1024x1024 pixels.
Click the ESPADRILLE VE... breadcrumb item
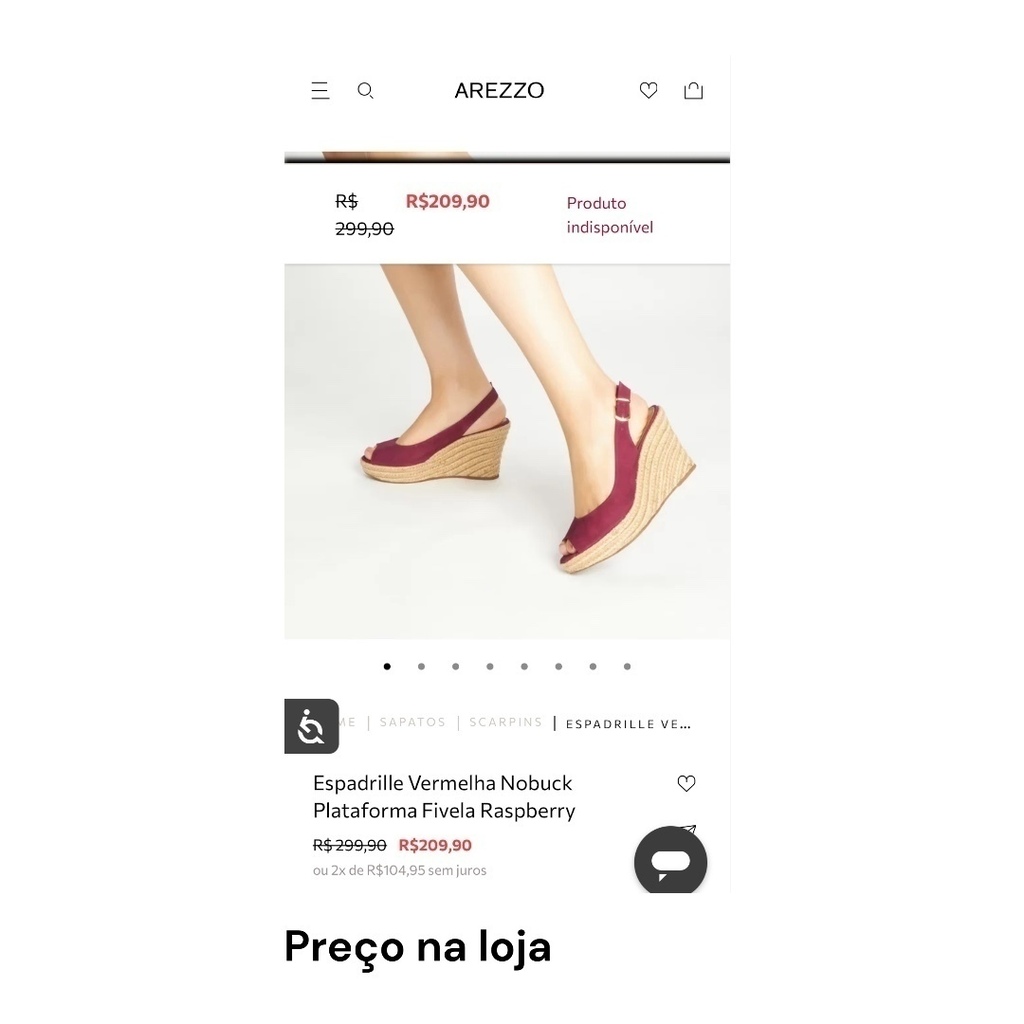(x=628, y=724)
